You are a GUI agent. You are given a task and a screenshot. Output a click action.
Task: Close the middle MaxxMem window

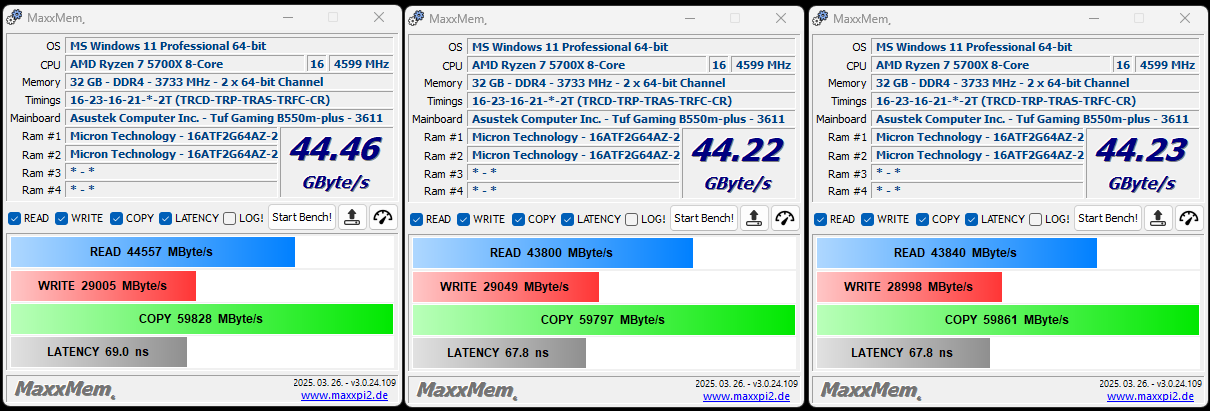click(782, 17)
